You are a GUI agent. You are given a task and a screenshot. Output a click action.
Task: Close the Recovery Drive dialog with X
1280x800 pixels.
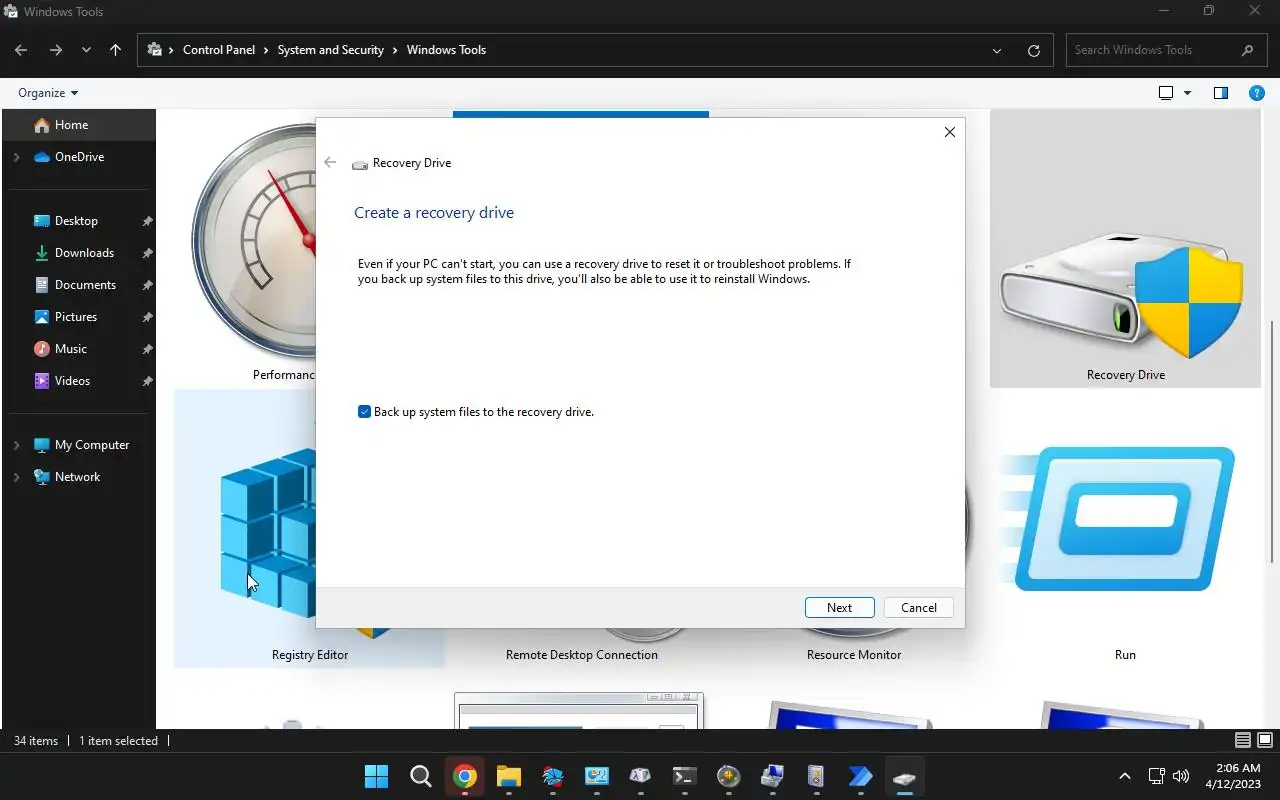pos(950,132)
